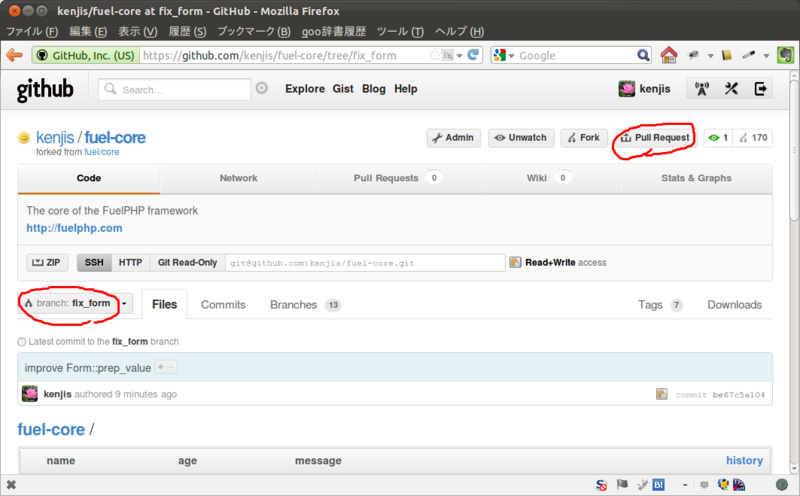The height and width of the screenshot is (496, 800).
Task: Reload the page with the refresh icon
Action: [473, 55]
